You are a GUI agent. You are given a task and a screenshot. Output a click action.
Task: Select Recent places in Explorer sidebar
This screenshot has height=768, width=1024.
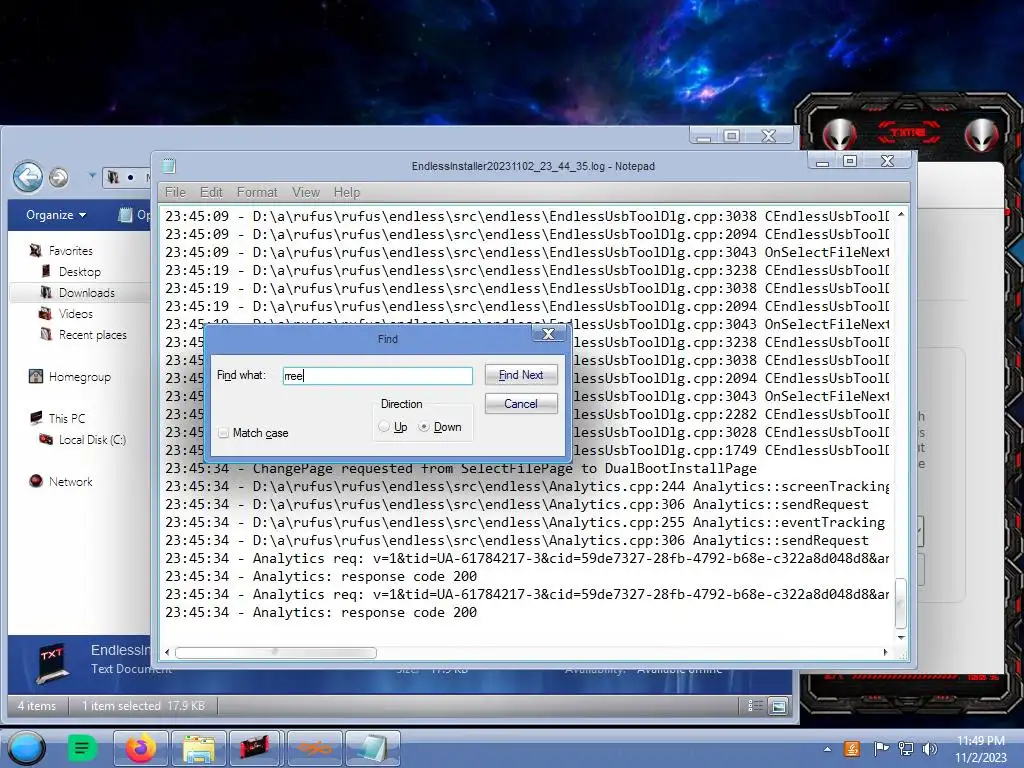click(x=93, y=335)
